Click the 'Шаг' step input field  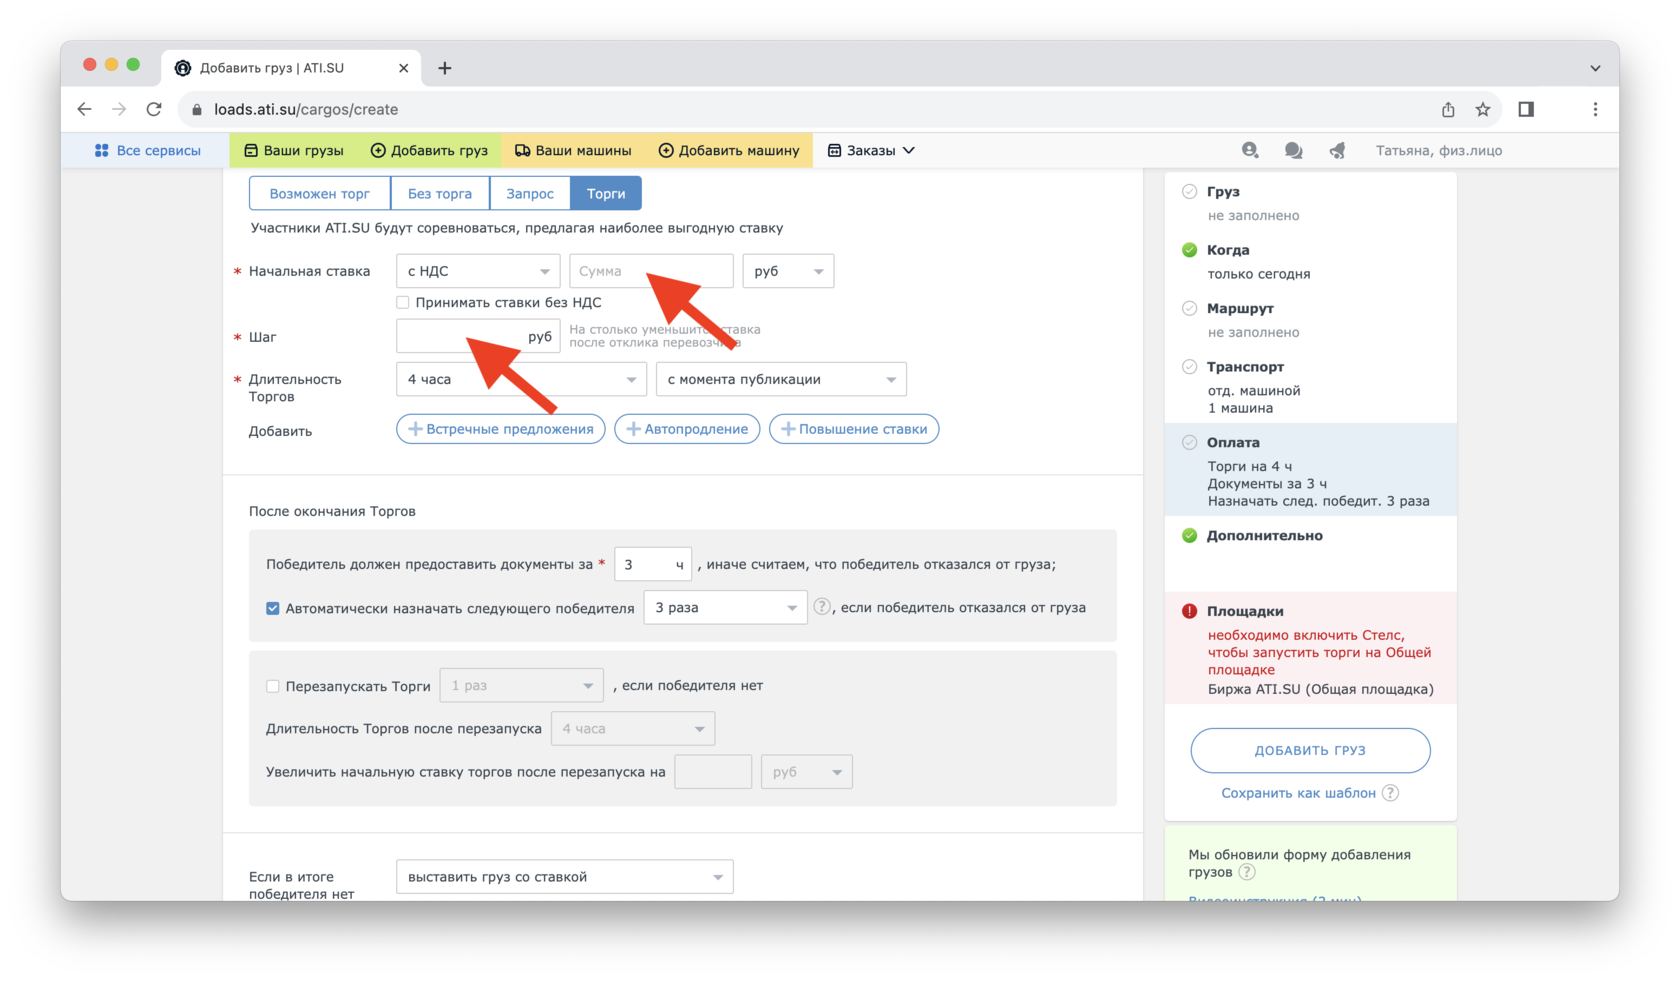(478, 336)
